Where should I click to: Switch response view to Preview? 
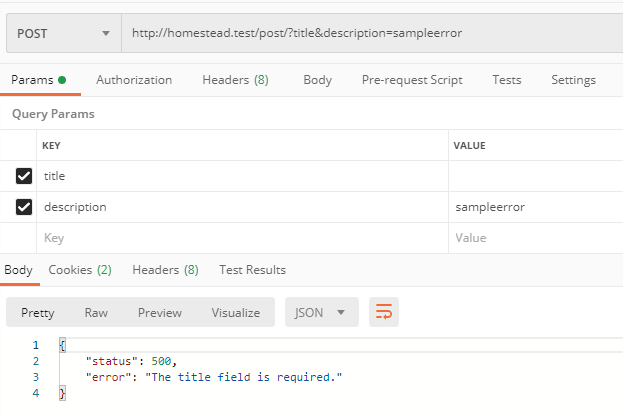pyautogui.click(x=160, y=312)
